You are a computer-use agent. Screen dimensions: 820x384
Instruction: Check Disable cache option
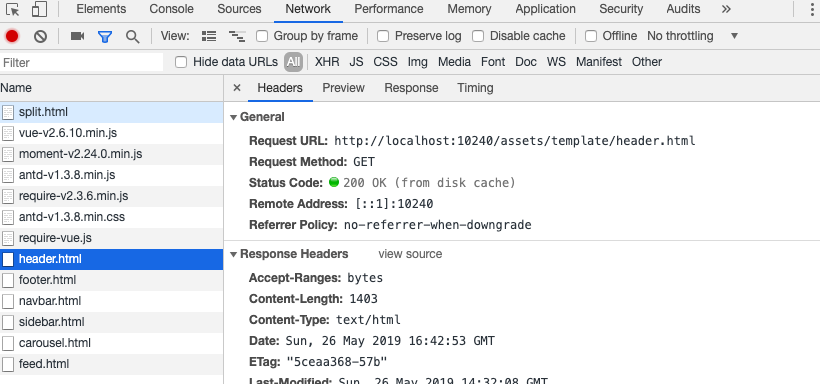click(478, 36)
